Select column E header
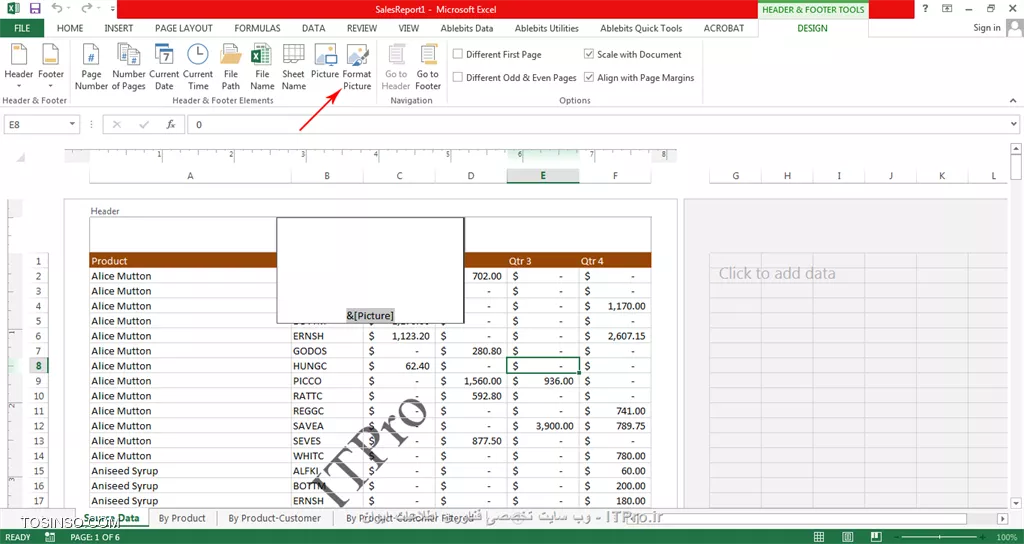1024x544 pixels. (543, 176)
